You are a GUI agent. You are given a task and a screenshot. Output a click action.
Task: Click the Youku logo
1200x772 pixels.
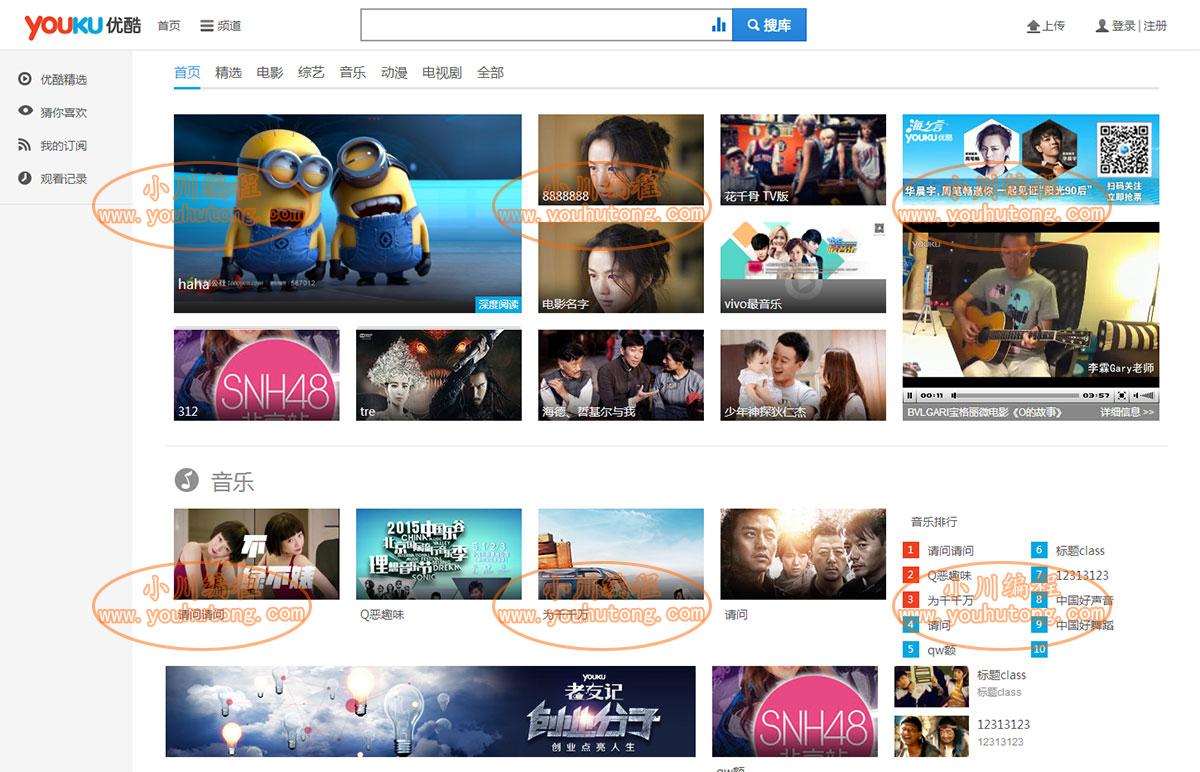click(x=84, y=26)
